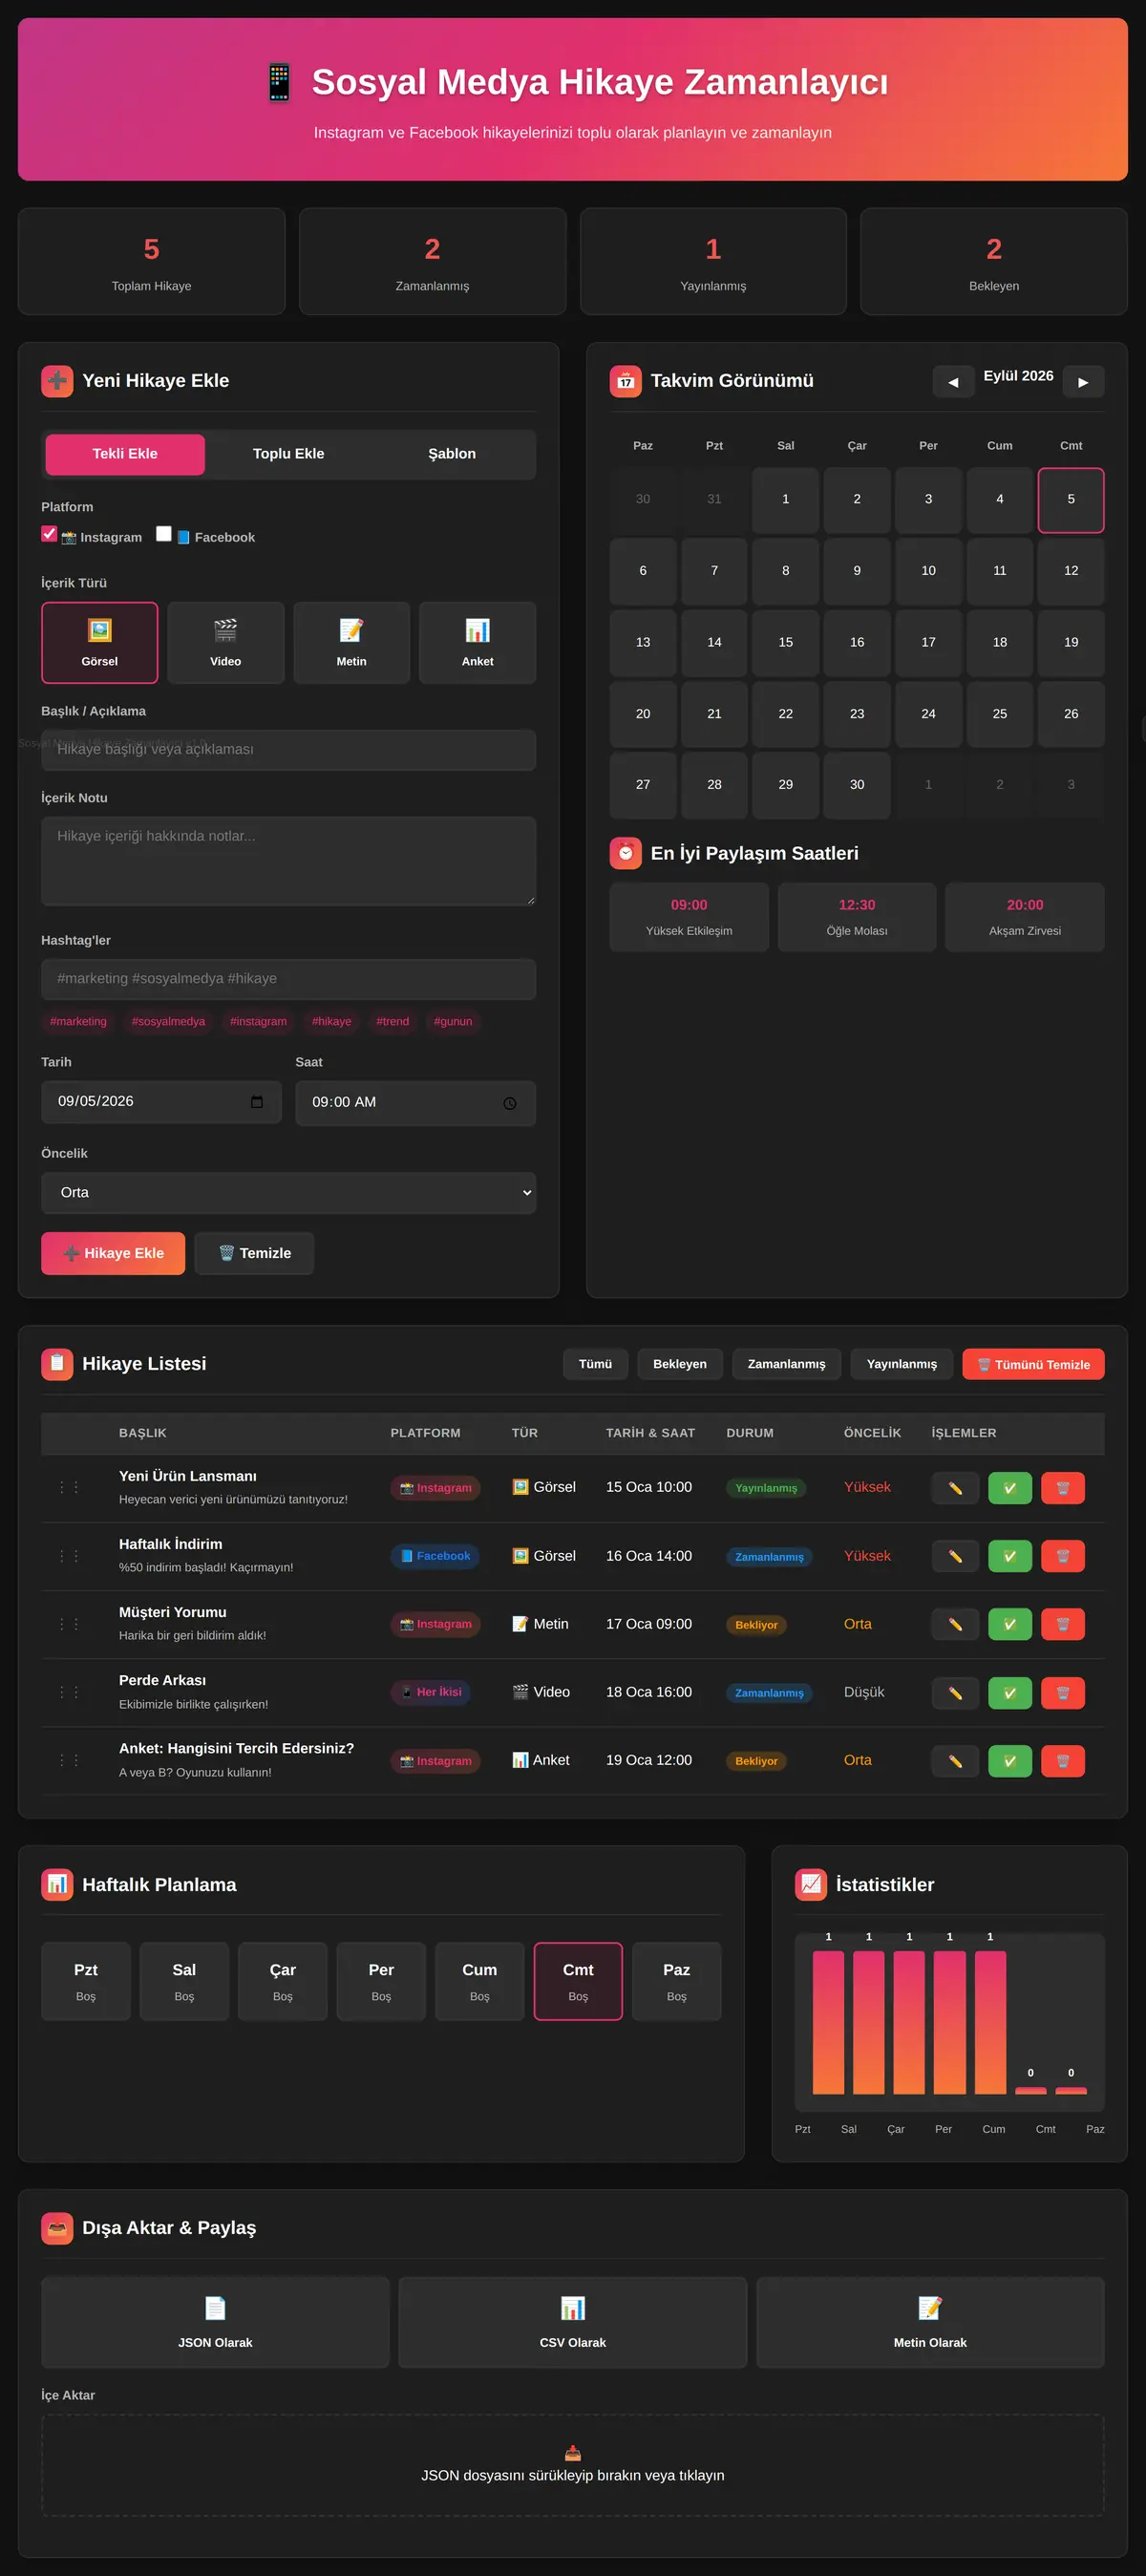Click the drag handle of Perde Arkası row
1146x2576 pixels.
69,1692
